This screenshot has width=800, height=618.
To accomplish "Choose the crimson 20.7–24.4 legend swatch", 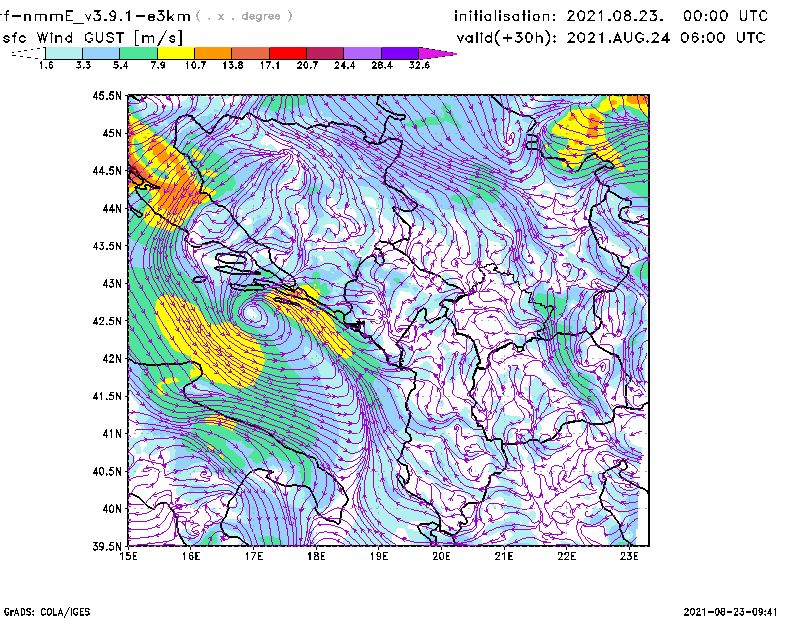I will click(325, 53).
